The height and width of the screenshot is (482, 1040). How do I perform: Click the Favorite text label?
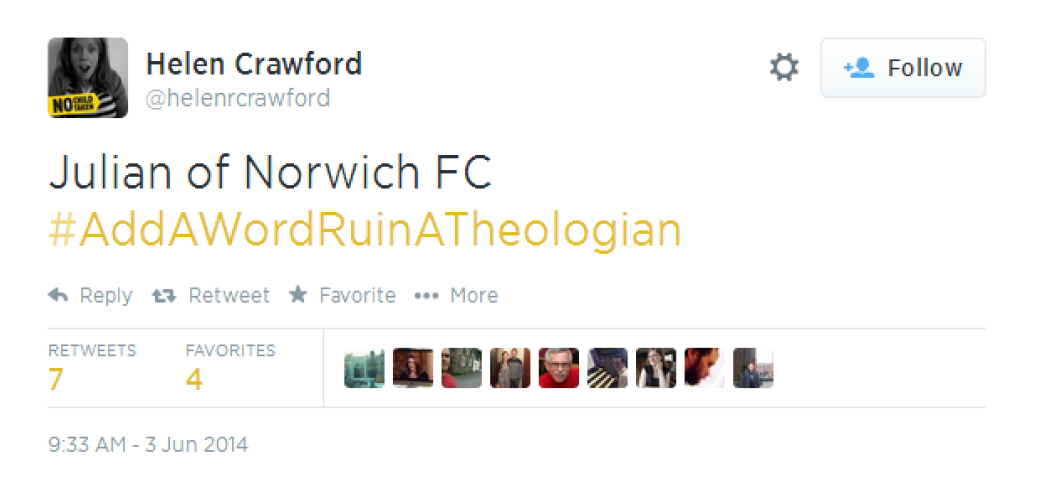pyautogui.click(x=358, y=295)
